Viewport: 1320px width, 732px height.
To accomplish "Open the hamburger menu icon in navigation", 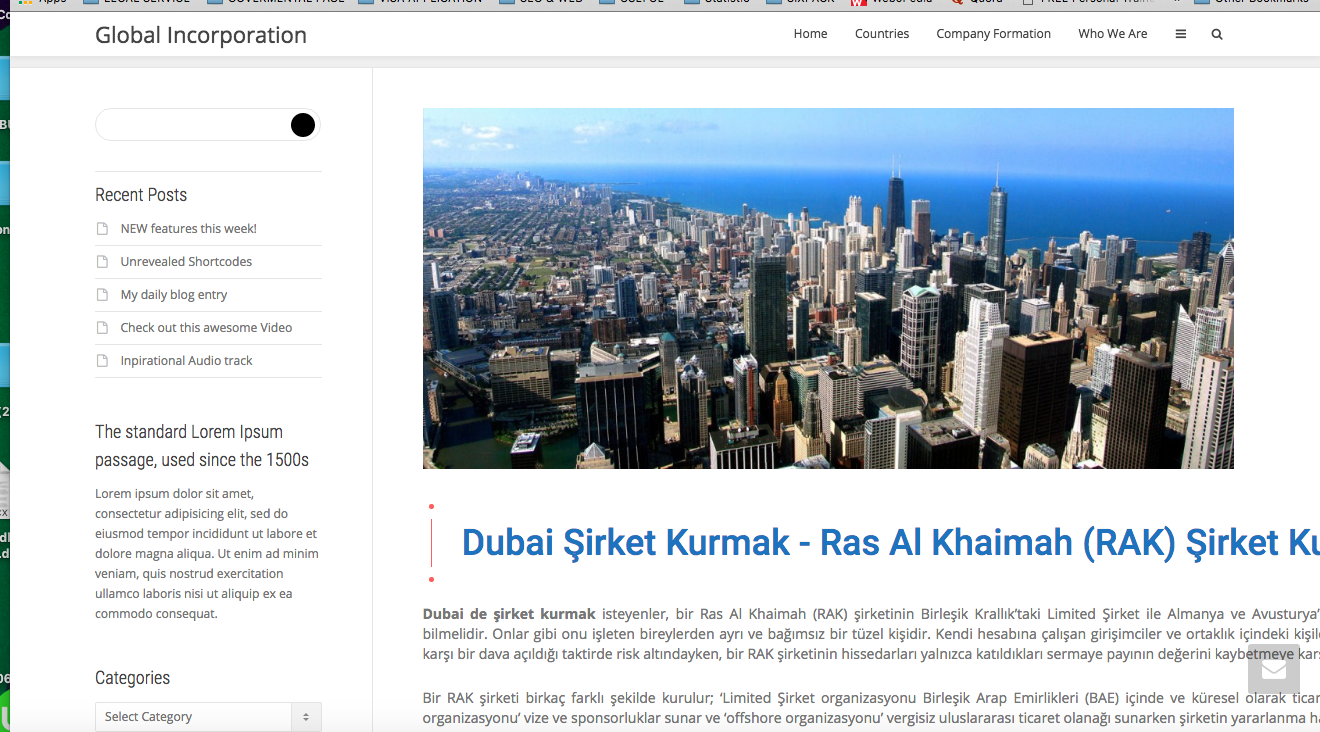I will pos(1181,34).
